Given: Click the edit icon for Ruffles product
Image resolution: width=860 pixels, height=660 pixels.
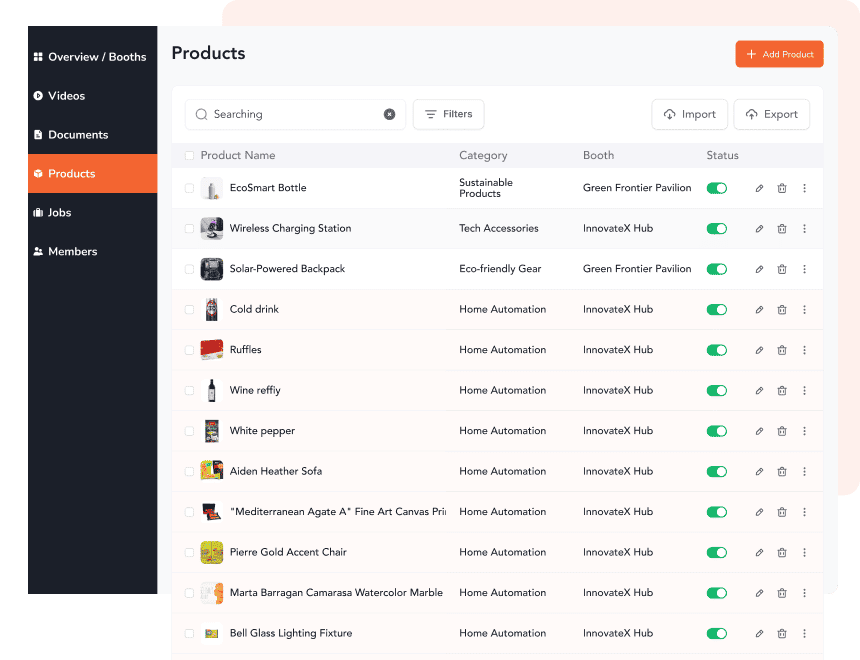Looking at the screenshot, I should coord(759,350).
